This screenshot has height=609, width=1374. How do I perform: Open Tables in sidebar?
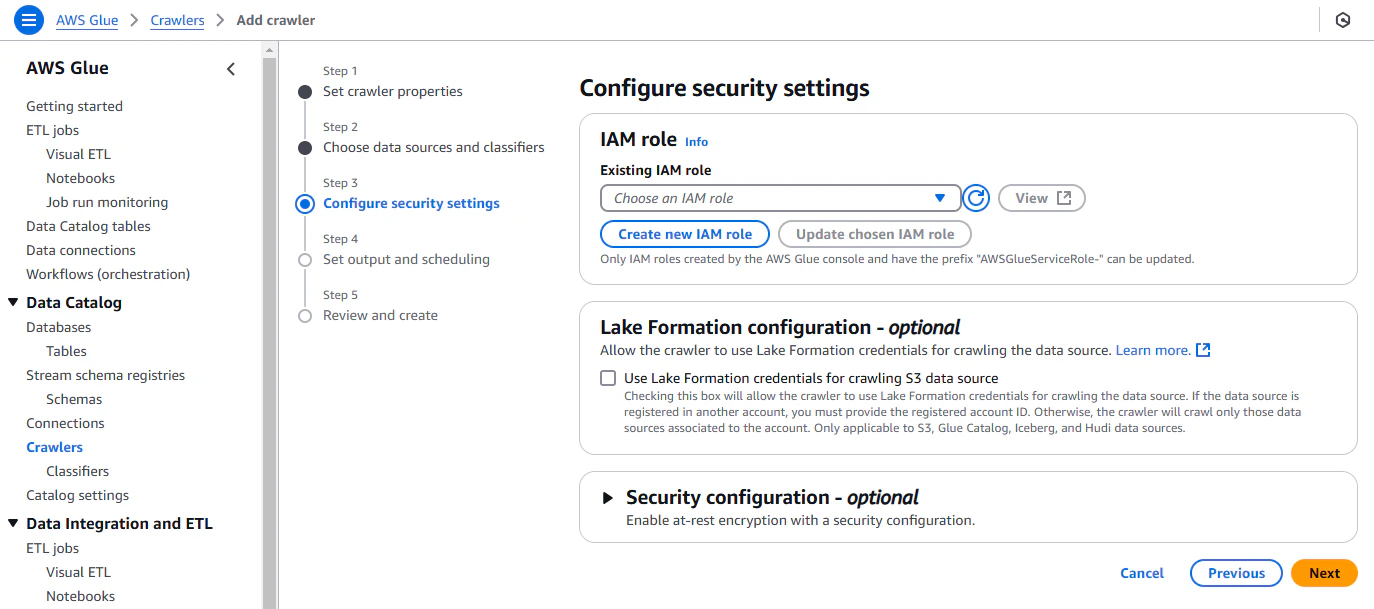[66, 351]
